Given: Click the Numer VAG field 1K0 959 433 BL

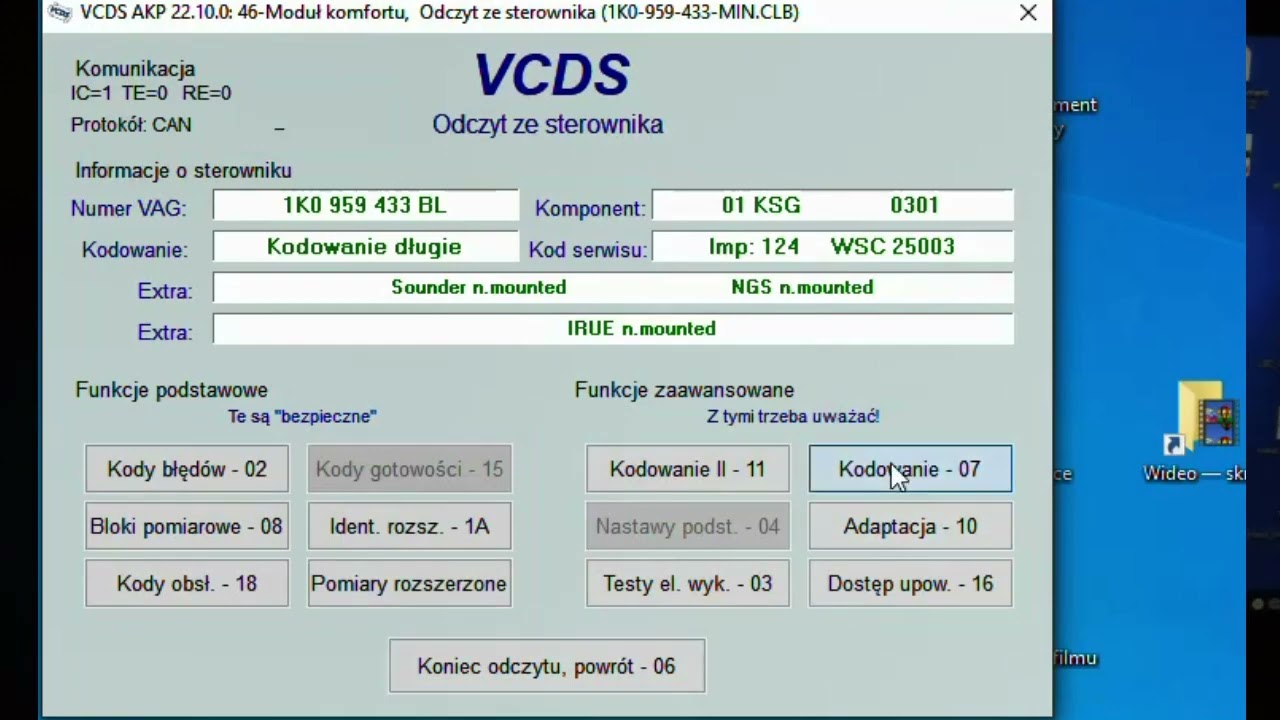Looking at the screenshot, I should click(365, 206).
